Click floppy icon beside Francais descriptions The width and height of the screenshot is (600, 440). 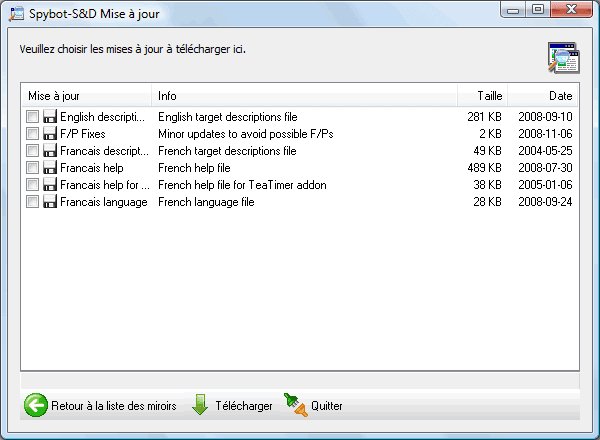click(50, 151)
